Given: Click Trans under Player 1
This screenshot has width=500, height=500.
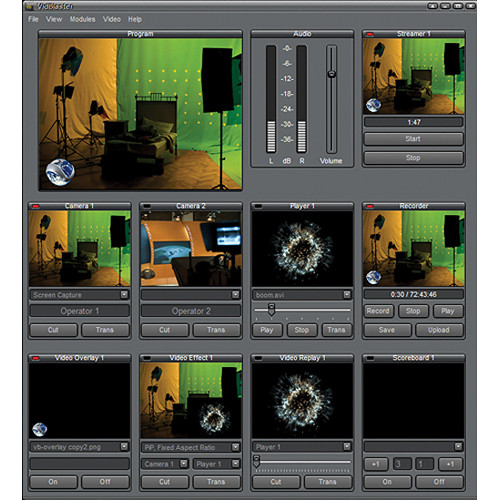Looking at the screenshot, I should click(x=337, y=330).
